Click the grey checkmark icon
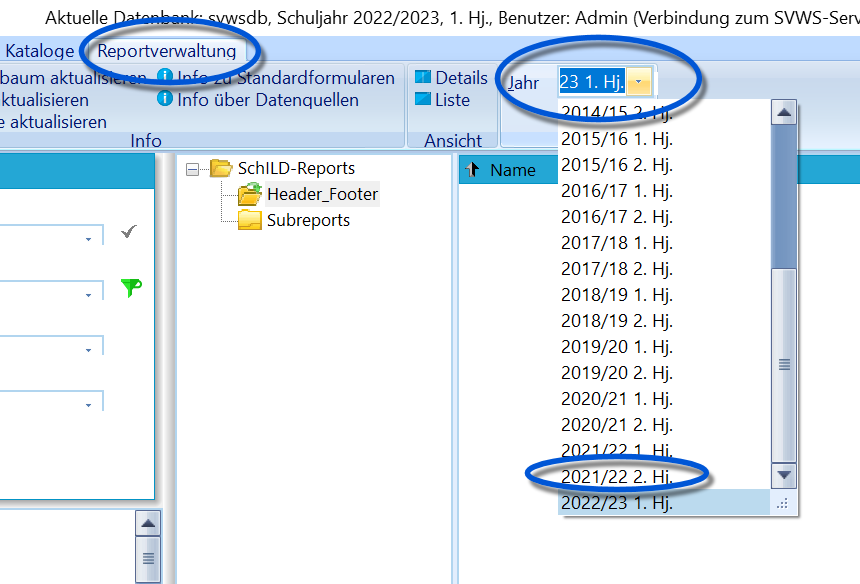Viewport: 860px width, 584px height. (x=129, y=232)
